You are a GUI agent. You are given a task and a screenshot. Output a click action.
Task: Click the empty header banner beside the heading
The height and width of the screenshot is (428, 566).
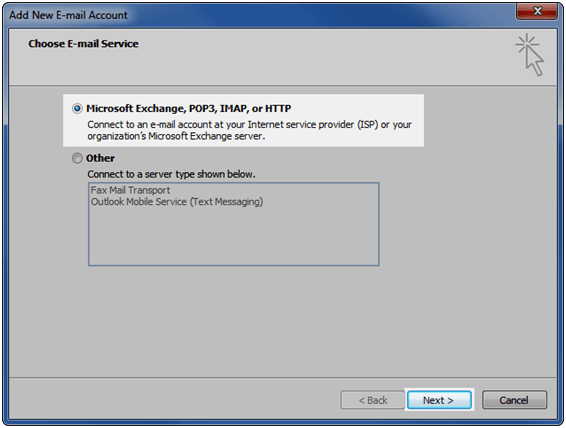coord(325,57)
